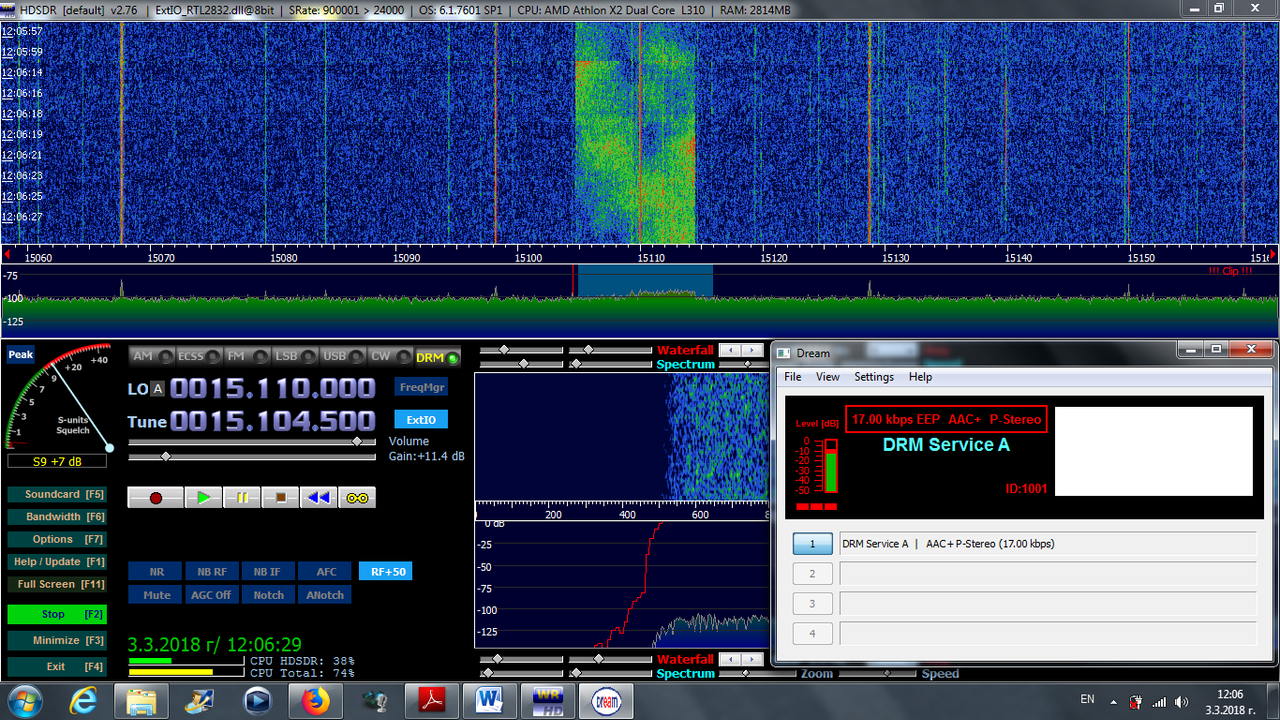1280x720 pixels.
Task: Toggle the ANotch auto notch filter
Action: (325, 595)
